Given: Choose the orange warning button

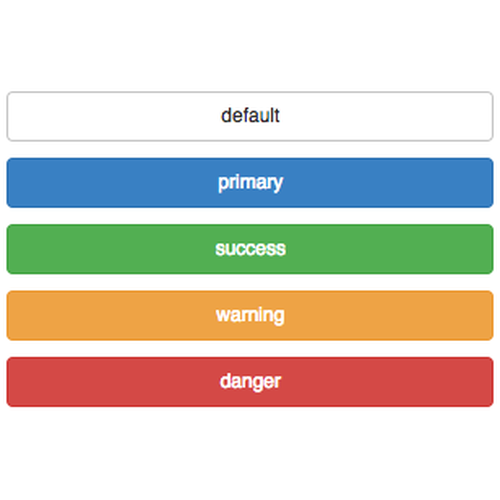Looking at the screenshot, I should coord(250,315).
